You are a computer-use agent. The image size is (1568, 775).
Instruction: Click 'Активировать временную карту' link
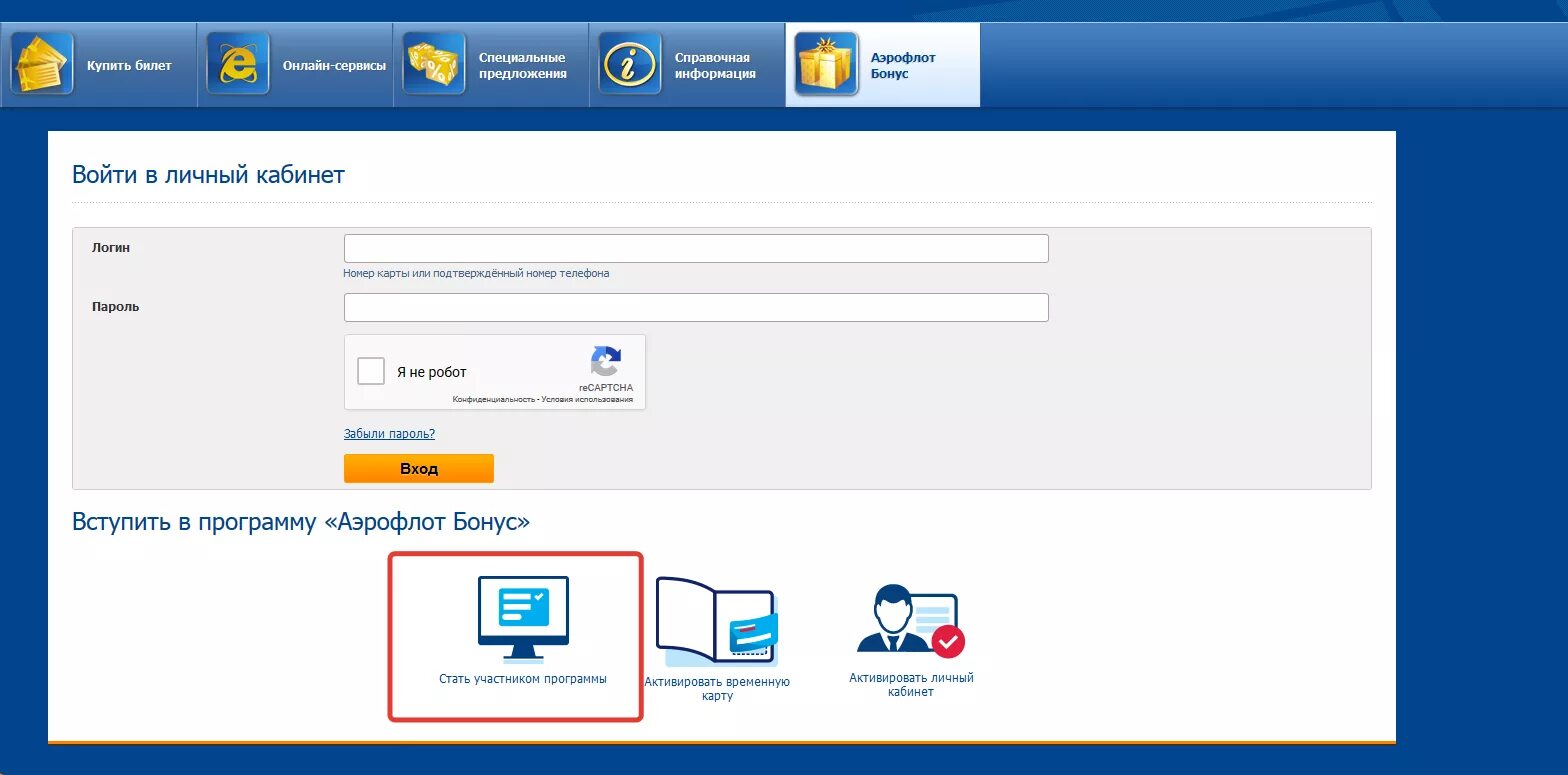(717, 688)
